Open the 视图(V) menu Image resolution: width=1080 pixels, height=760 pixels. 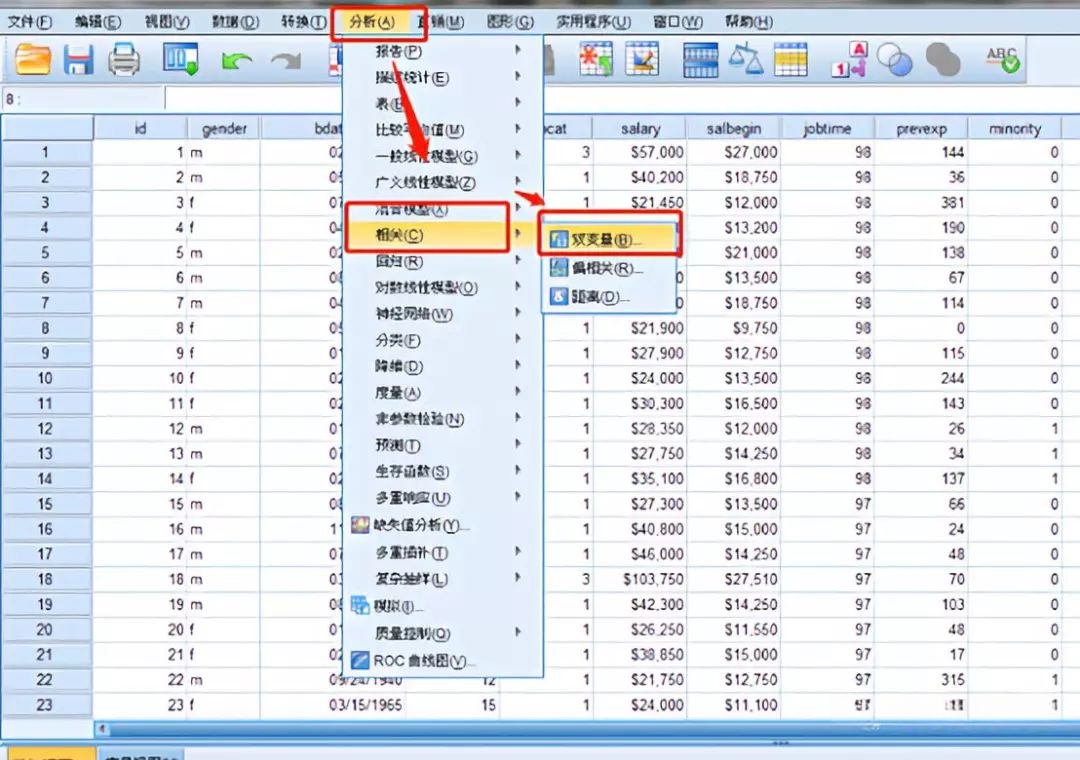(x=167, y=22)
